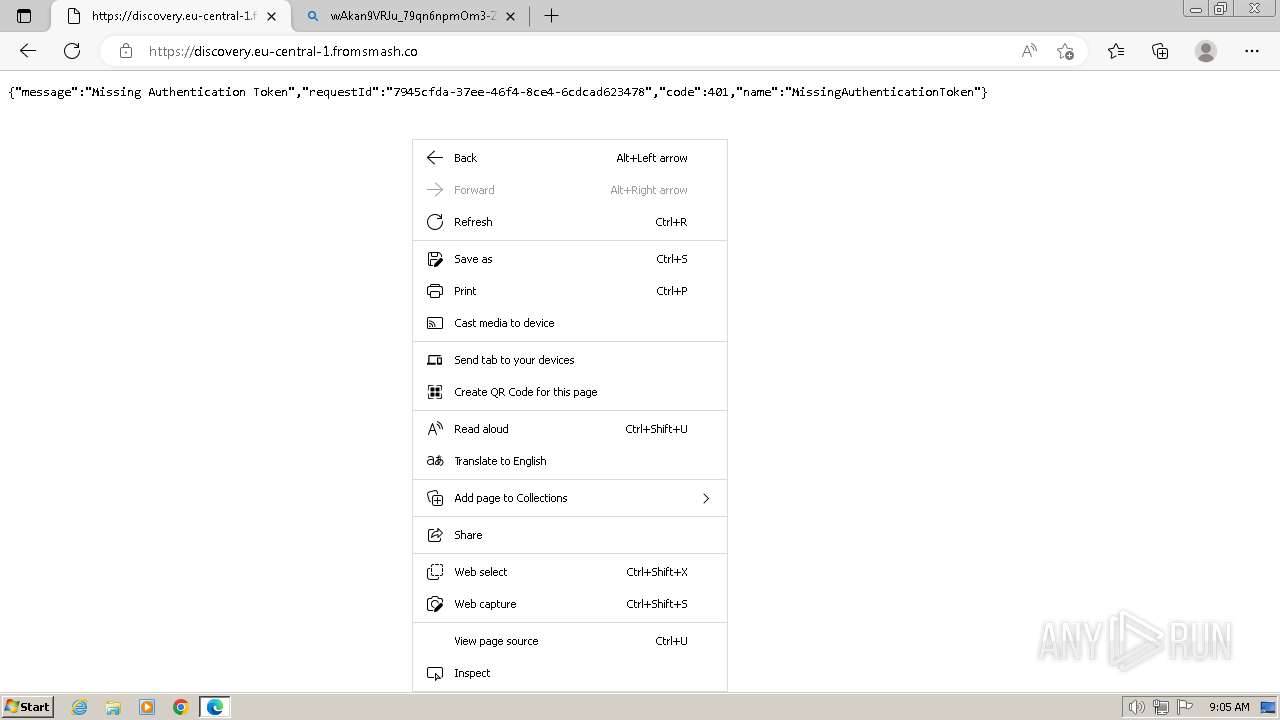Click the Inspect icon in menu
Image resolution: width=1280 pixels, height=720 pixels.
click(435, 673)
